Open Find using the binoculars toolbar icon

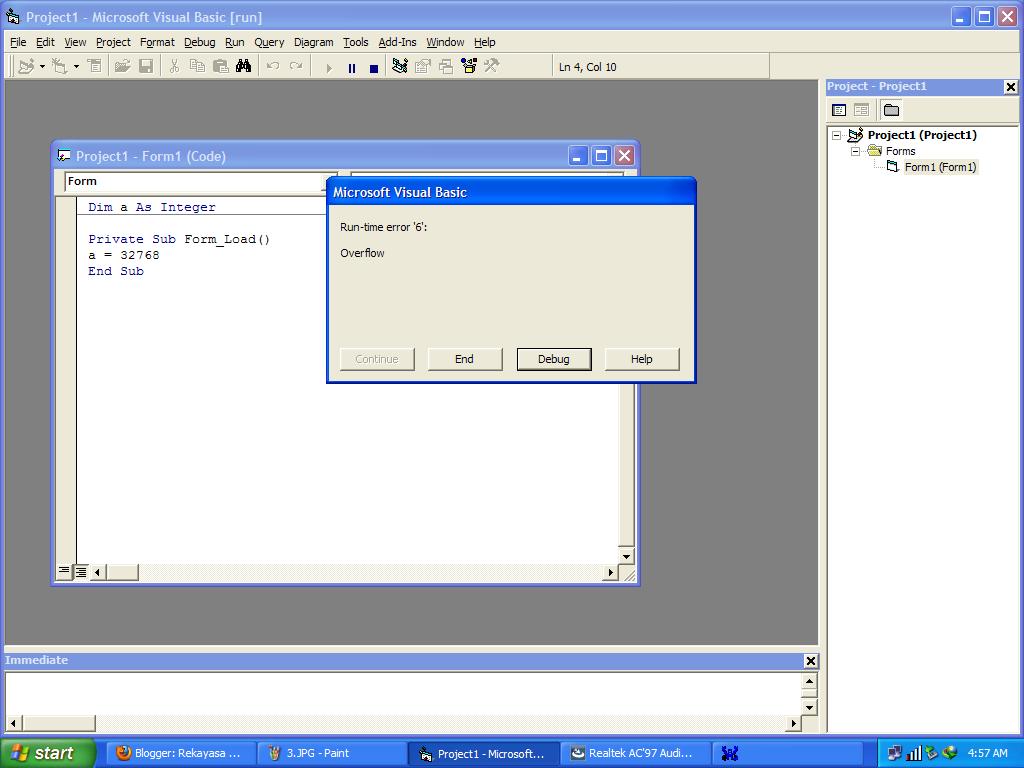243,66
